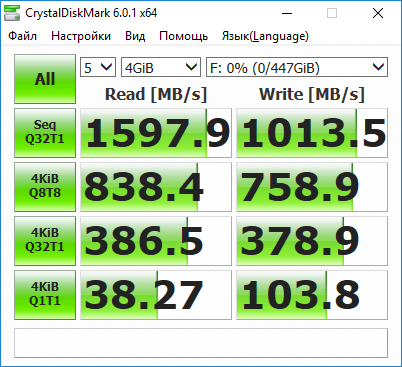This screenshot has width=402, height=367.
Task: Launch the 4KiB Q32T1 test
Action: pyautogui.click(x=45, y=241)
